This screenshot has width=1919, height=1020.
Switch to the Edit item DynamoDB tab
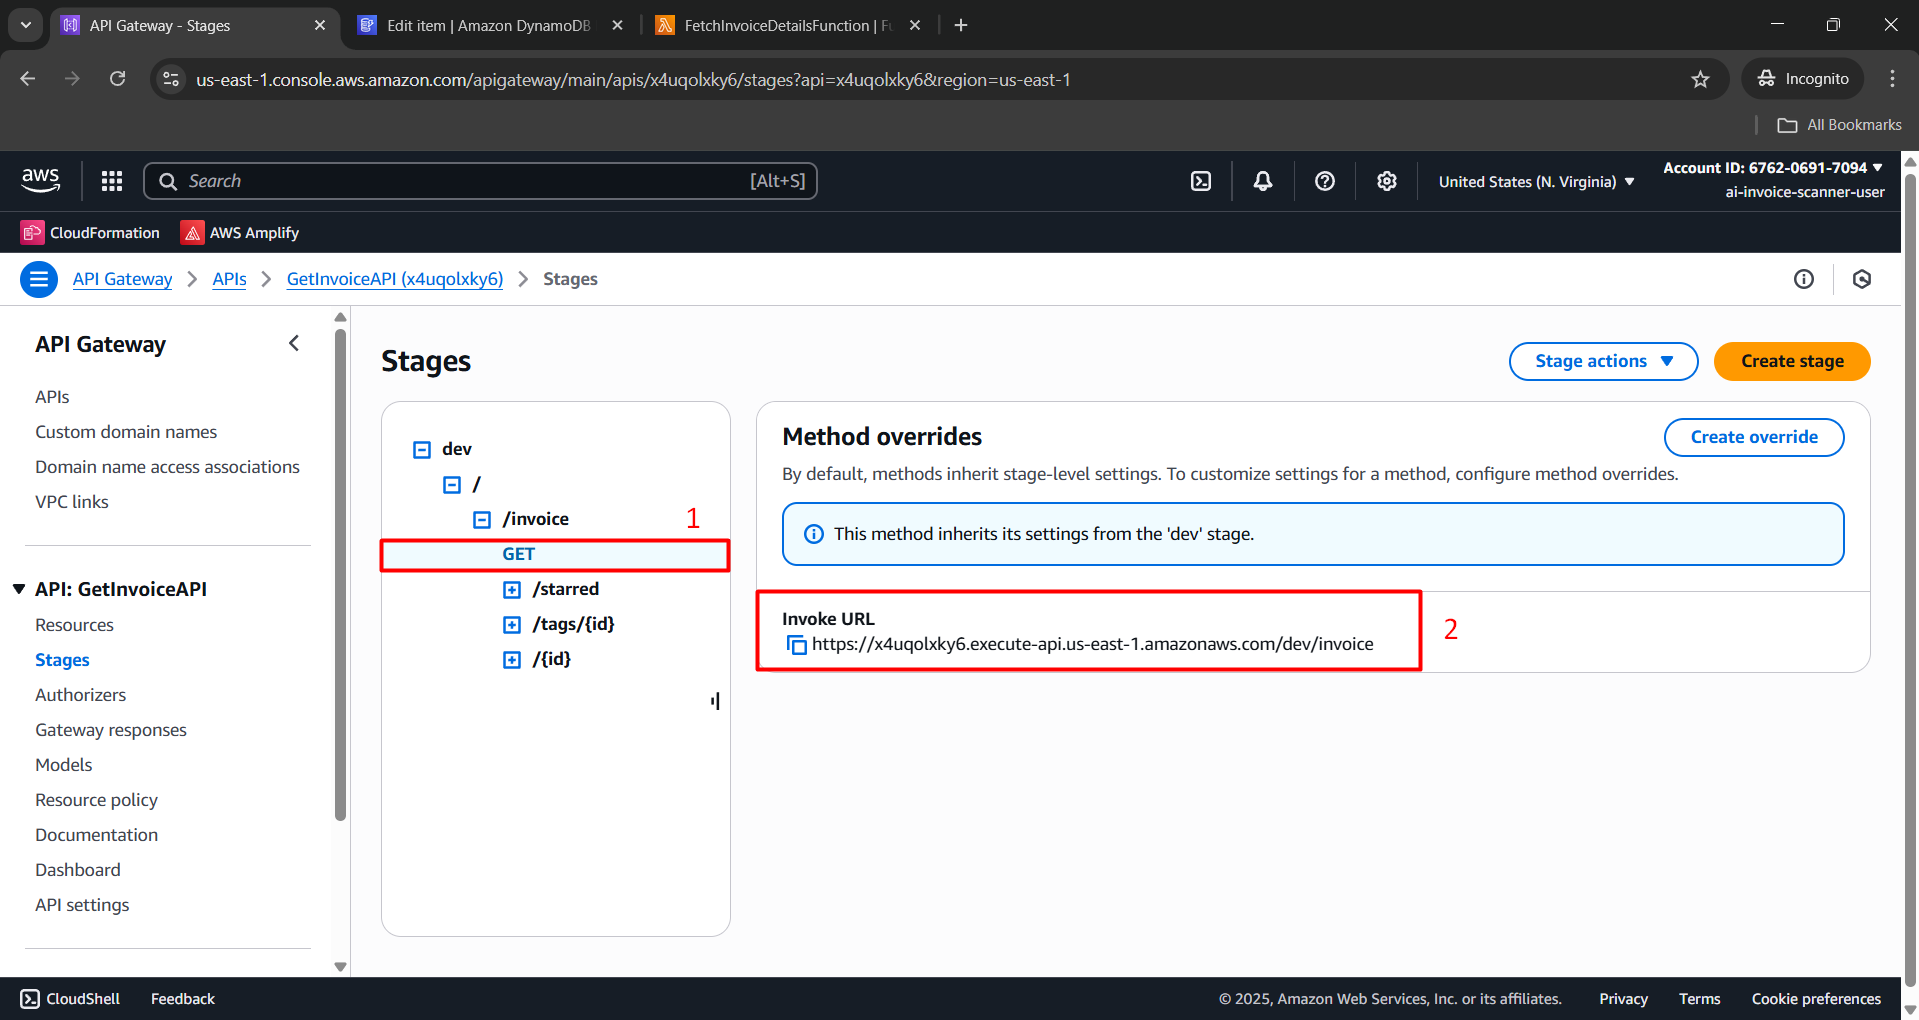point(488,26)
